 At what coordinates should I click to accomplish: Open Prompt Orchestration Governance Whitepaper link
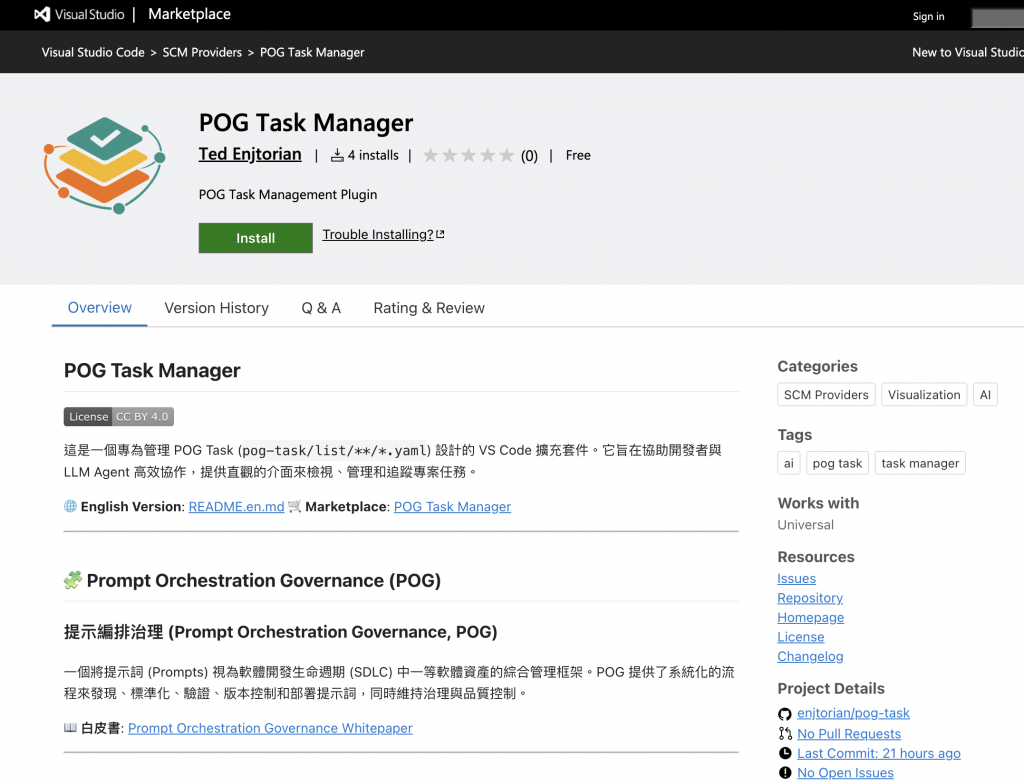point(270,728)
